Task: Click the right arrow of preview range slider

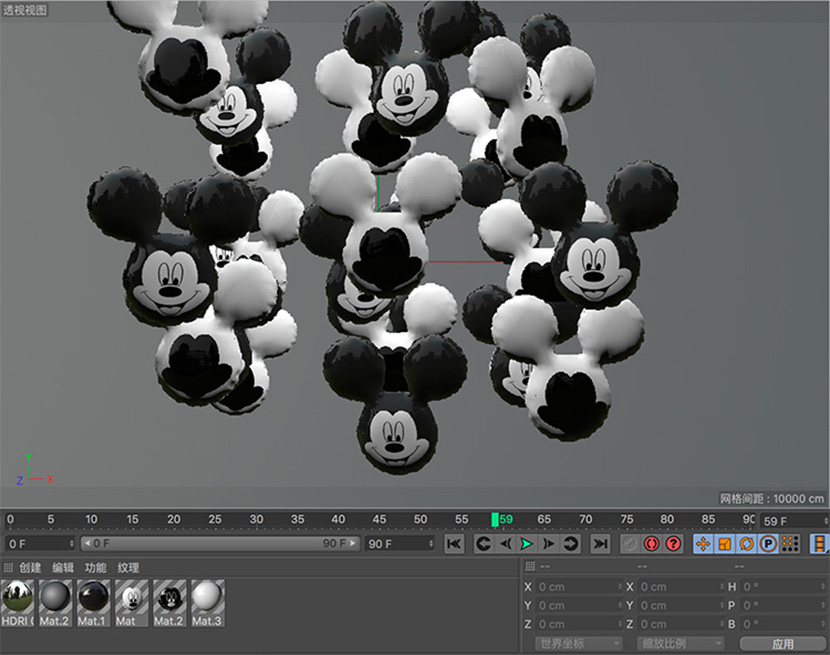Action: coord(354,543)
